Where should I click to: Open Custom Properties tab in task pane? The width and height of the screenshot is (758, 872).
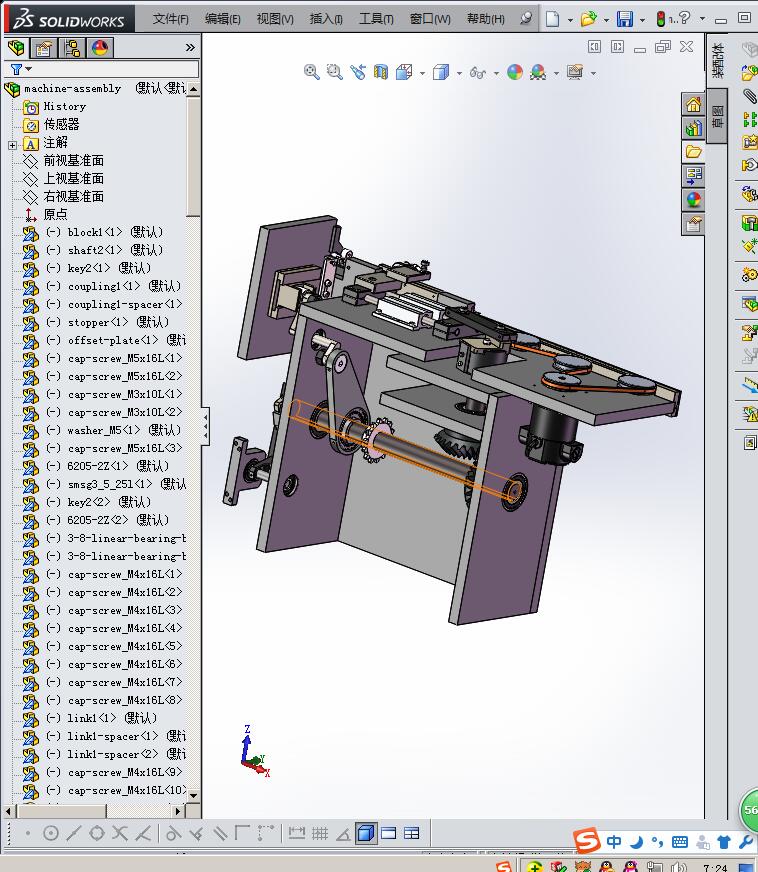pyautogui.click(x=693, y=224)
